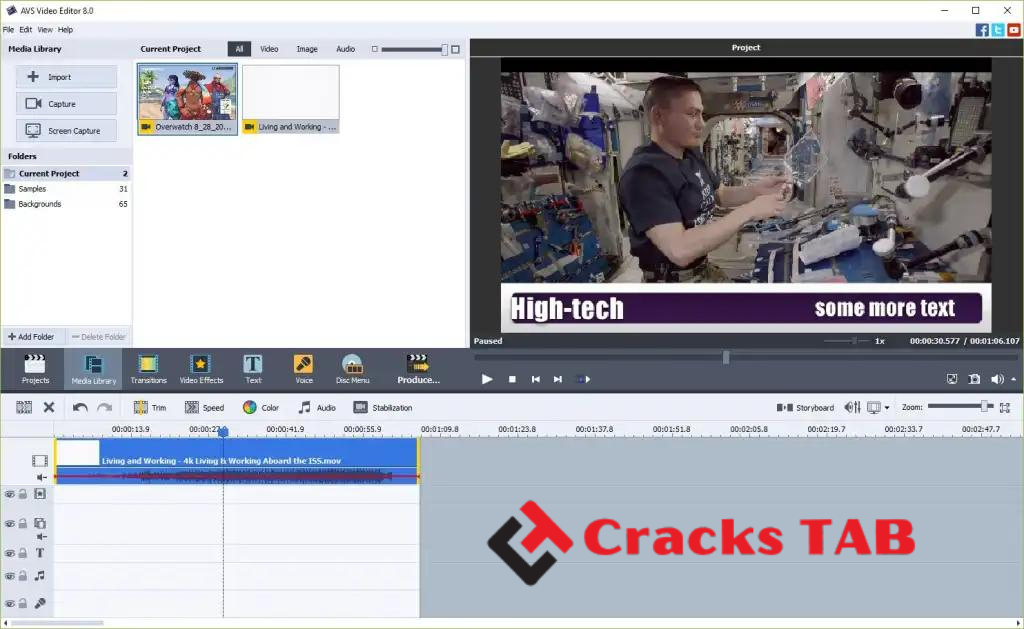This screenshot has width=1024, height=629.
Task: Click the Produce... button
Action: tap(419, 369)
